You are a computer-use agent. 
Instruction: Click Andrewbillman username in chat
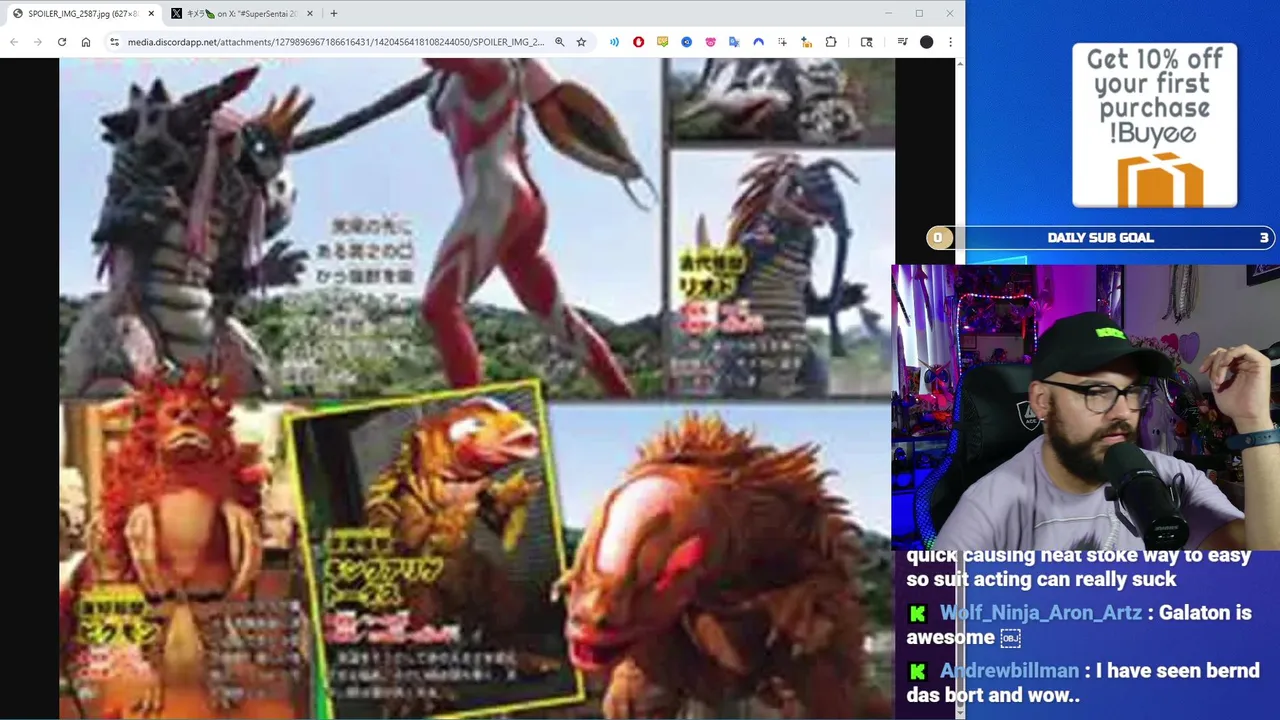pos(1009,671)
